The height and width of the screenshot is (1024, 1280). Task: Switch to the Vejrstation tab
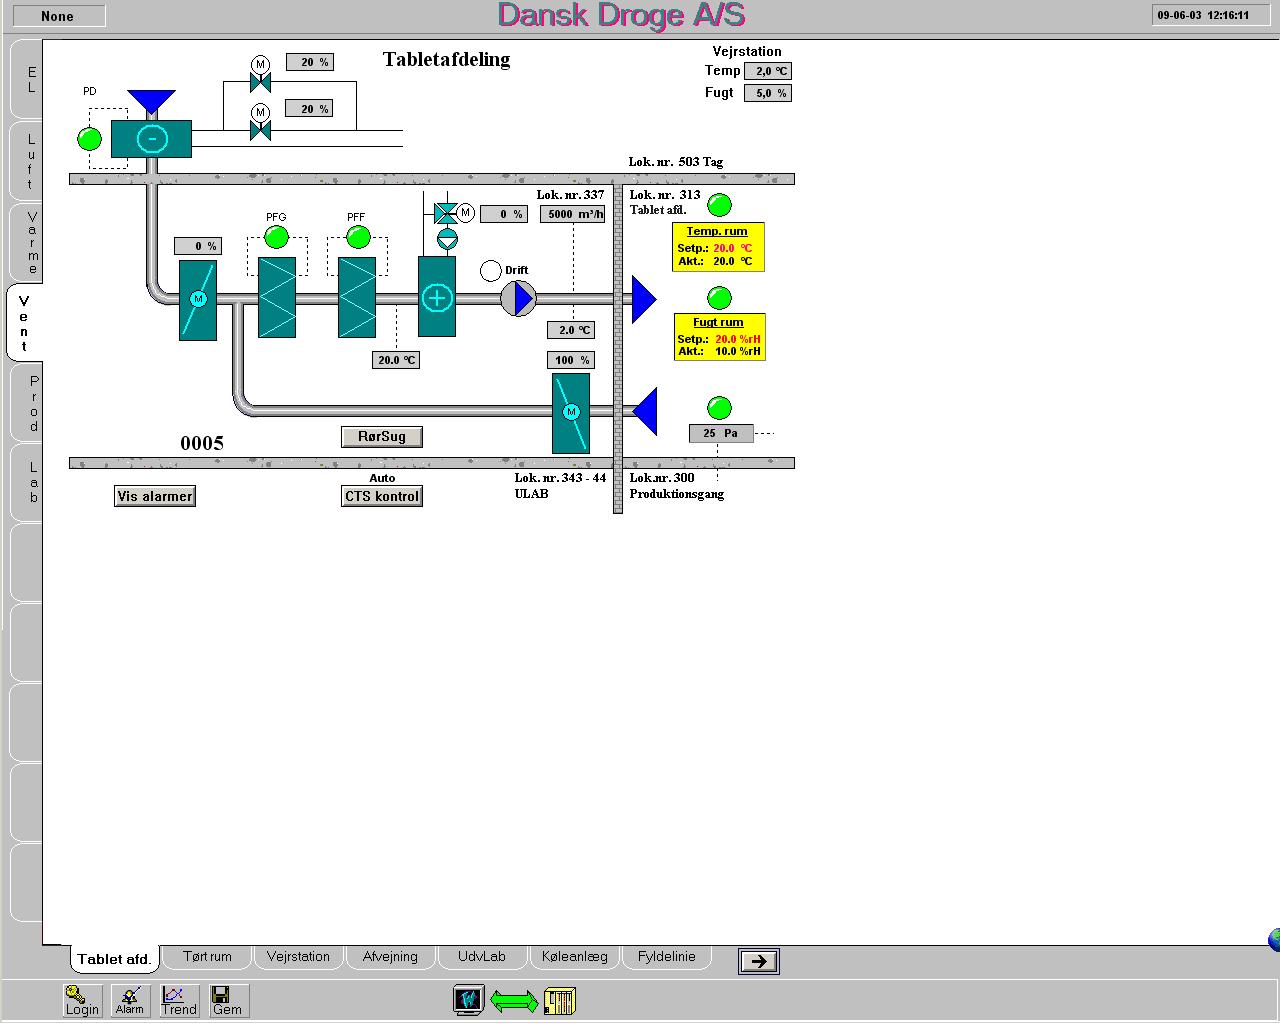298,957
